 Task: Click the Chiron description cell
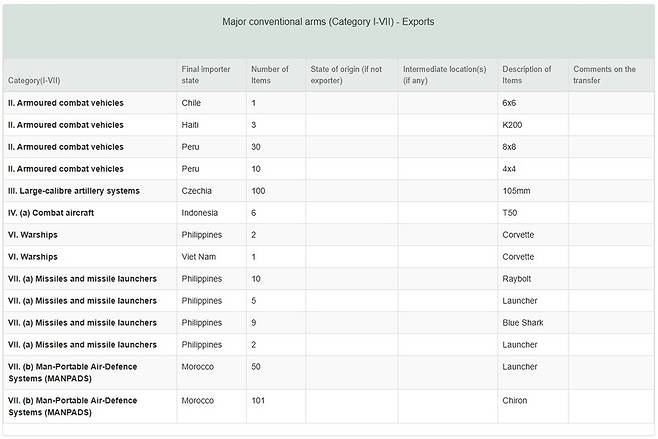pyautogui.click(x=514, y=400)
